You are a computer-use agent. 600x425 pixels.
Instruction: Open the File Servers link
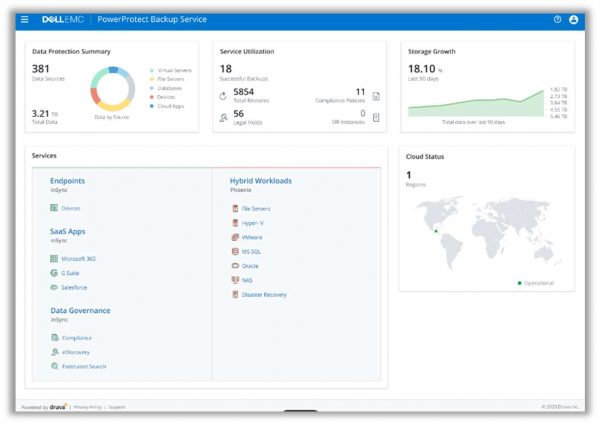(x=256, y=209)
